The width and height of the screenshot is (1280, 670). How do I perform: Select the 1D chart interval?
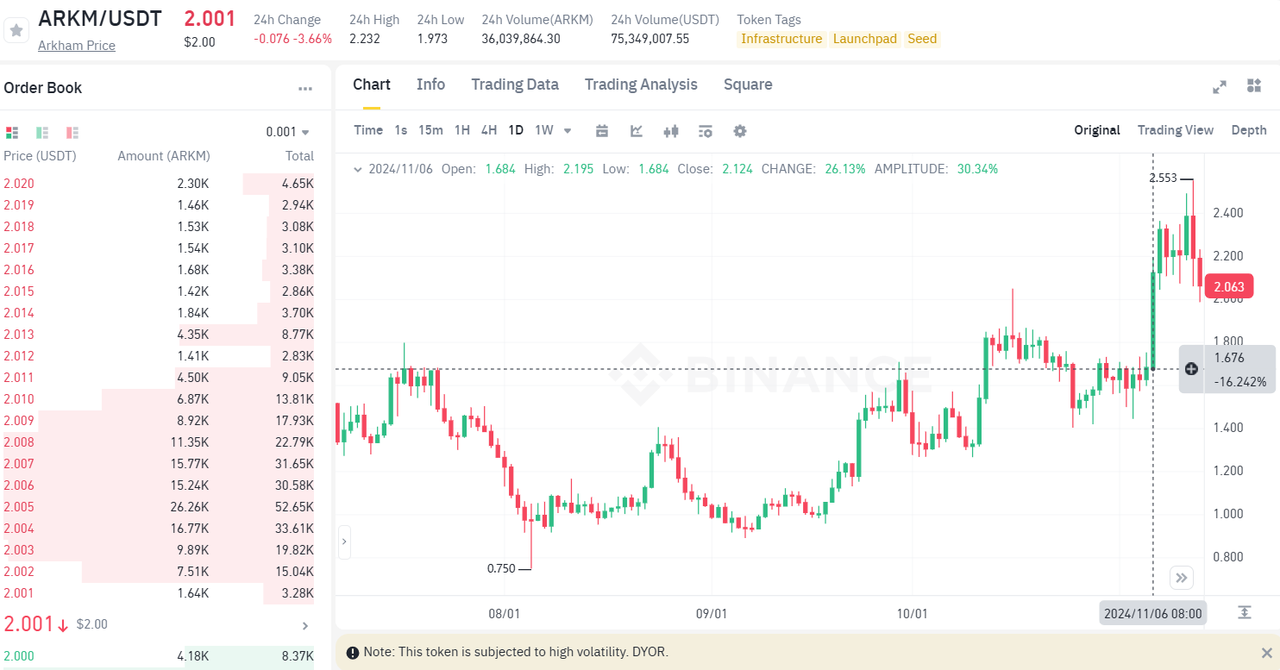click(x=516, y=130)
